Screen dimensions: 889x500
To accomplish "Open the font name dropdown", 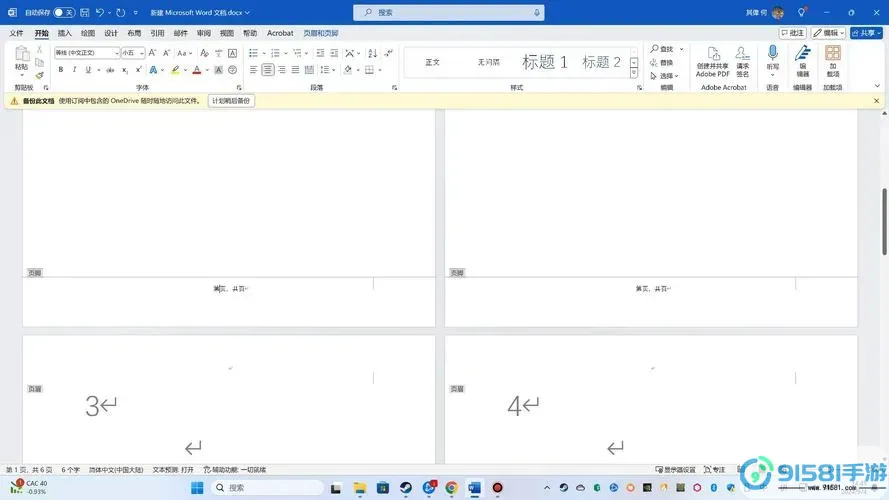I will 116,53.
